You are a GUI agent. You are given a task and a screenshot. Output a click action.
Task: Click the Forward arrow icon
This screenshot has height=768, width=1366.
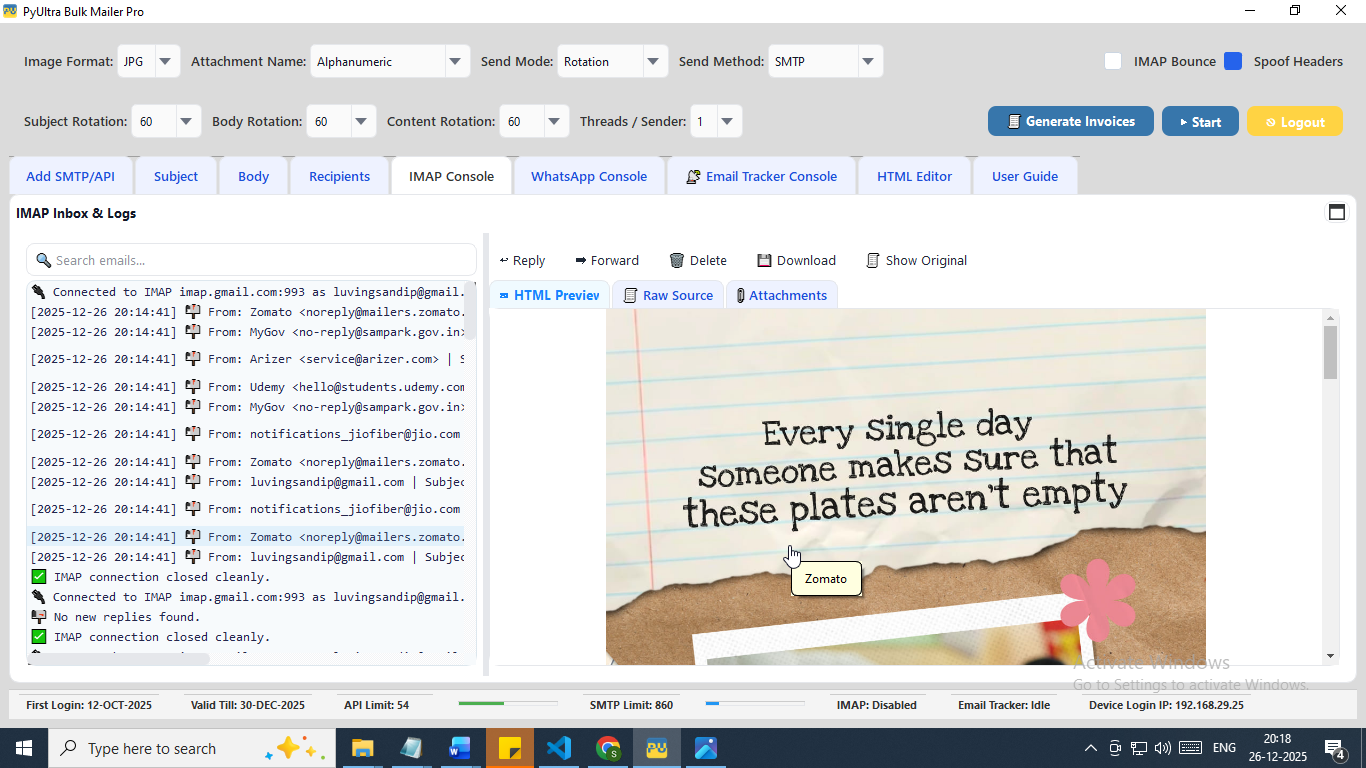tap(581, 260)
